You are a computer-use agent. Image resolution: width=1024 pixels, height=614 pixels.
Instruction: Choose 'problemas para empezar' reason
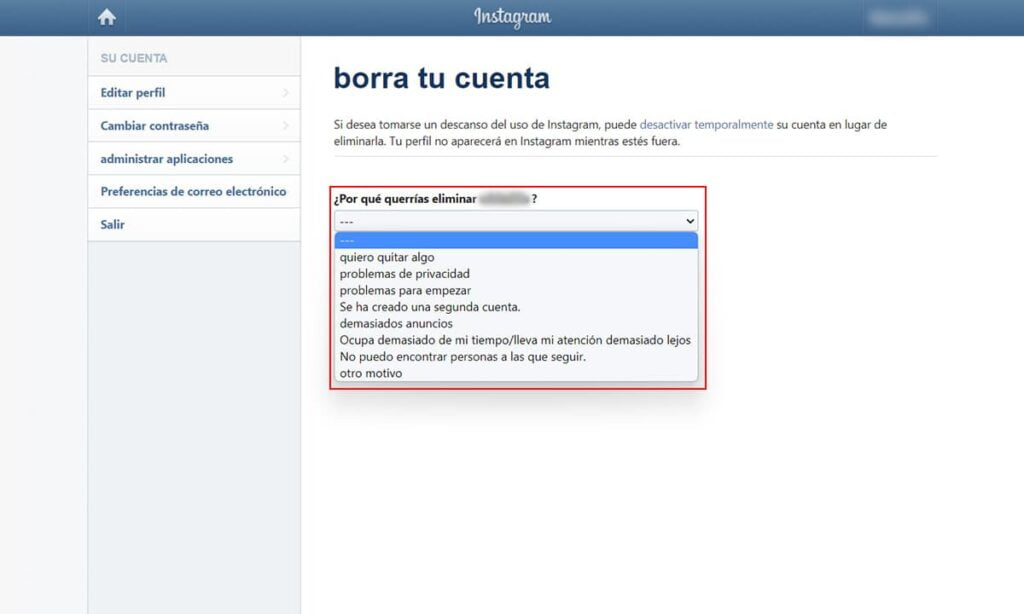[x=516, y=291]
